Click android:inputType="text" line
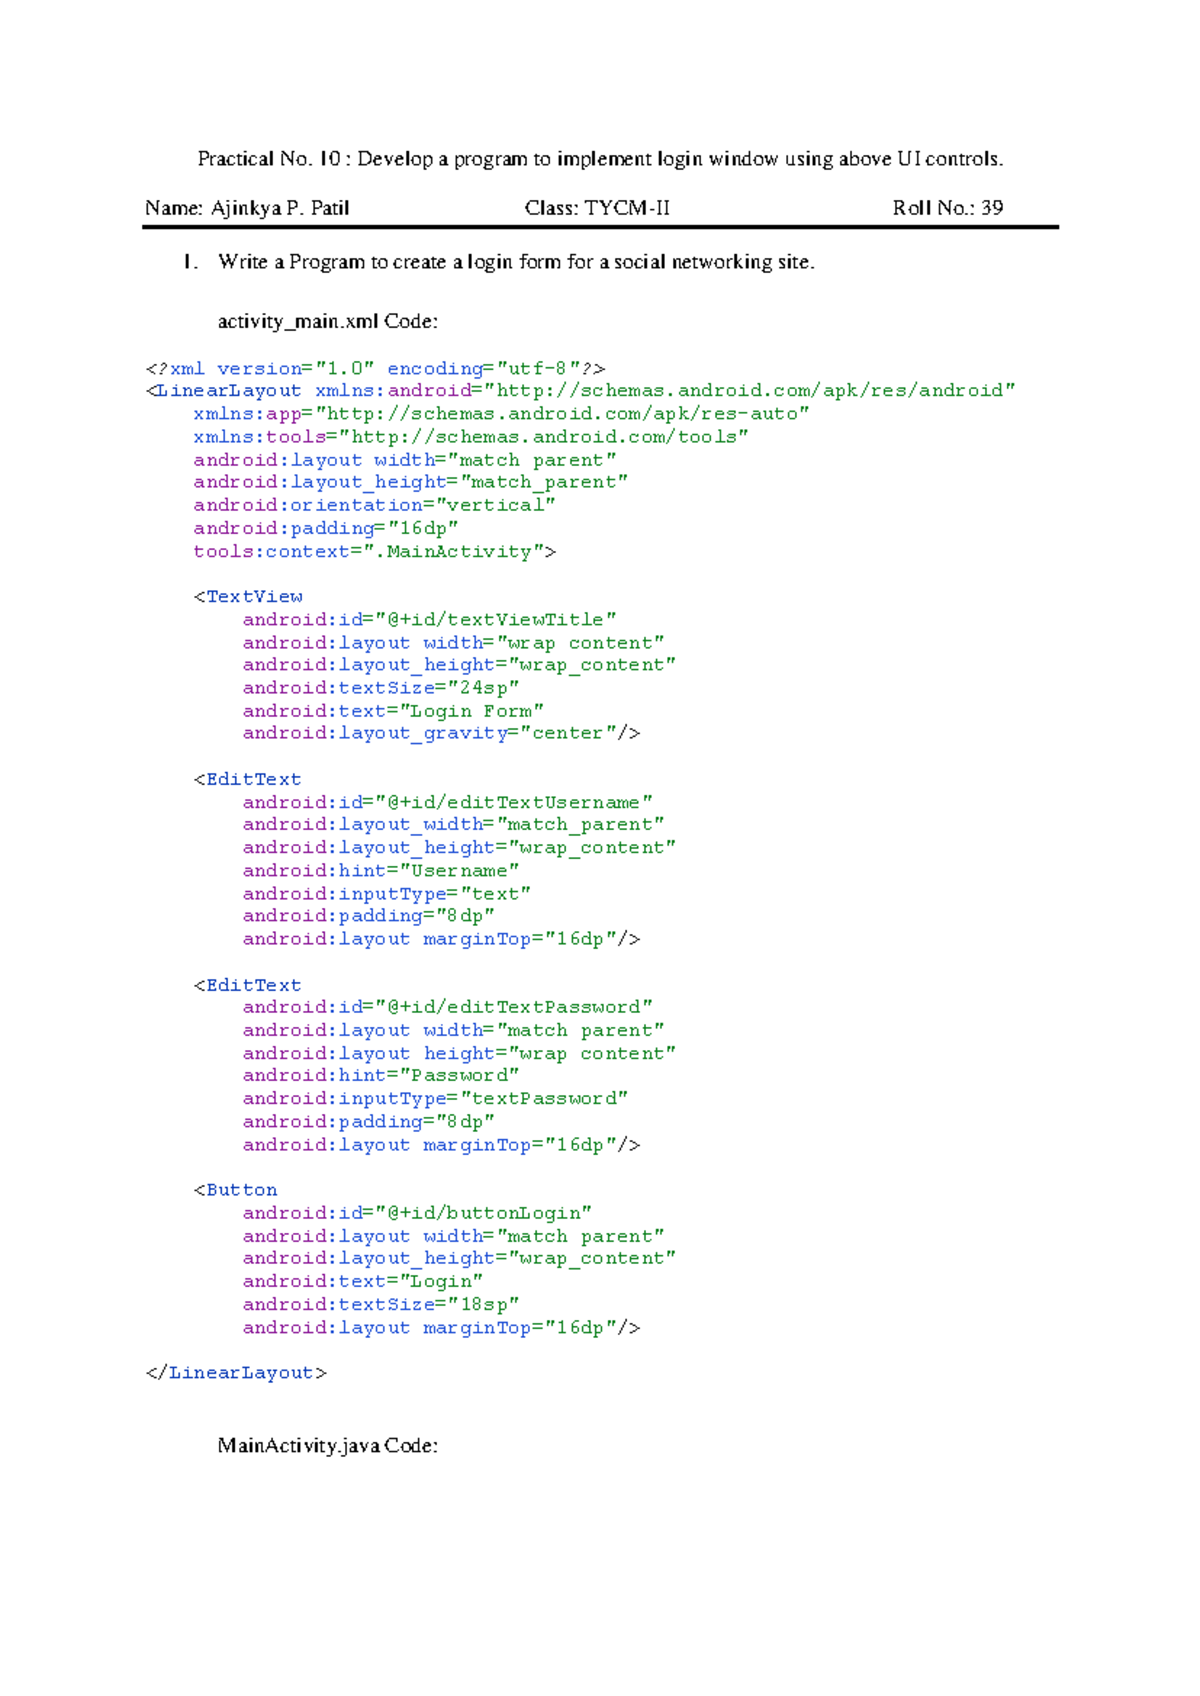This screenshot has width=1200, height=1696. 387,894
